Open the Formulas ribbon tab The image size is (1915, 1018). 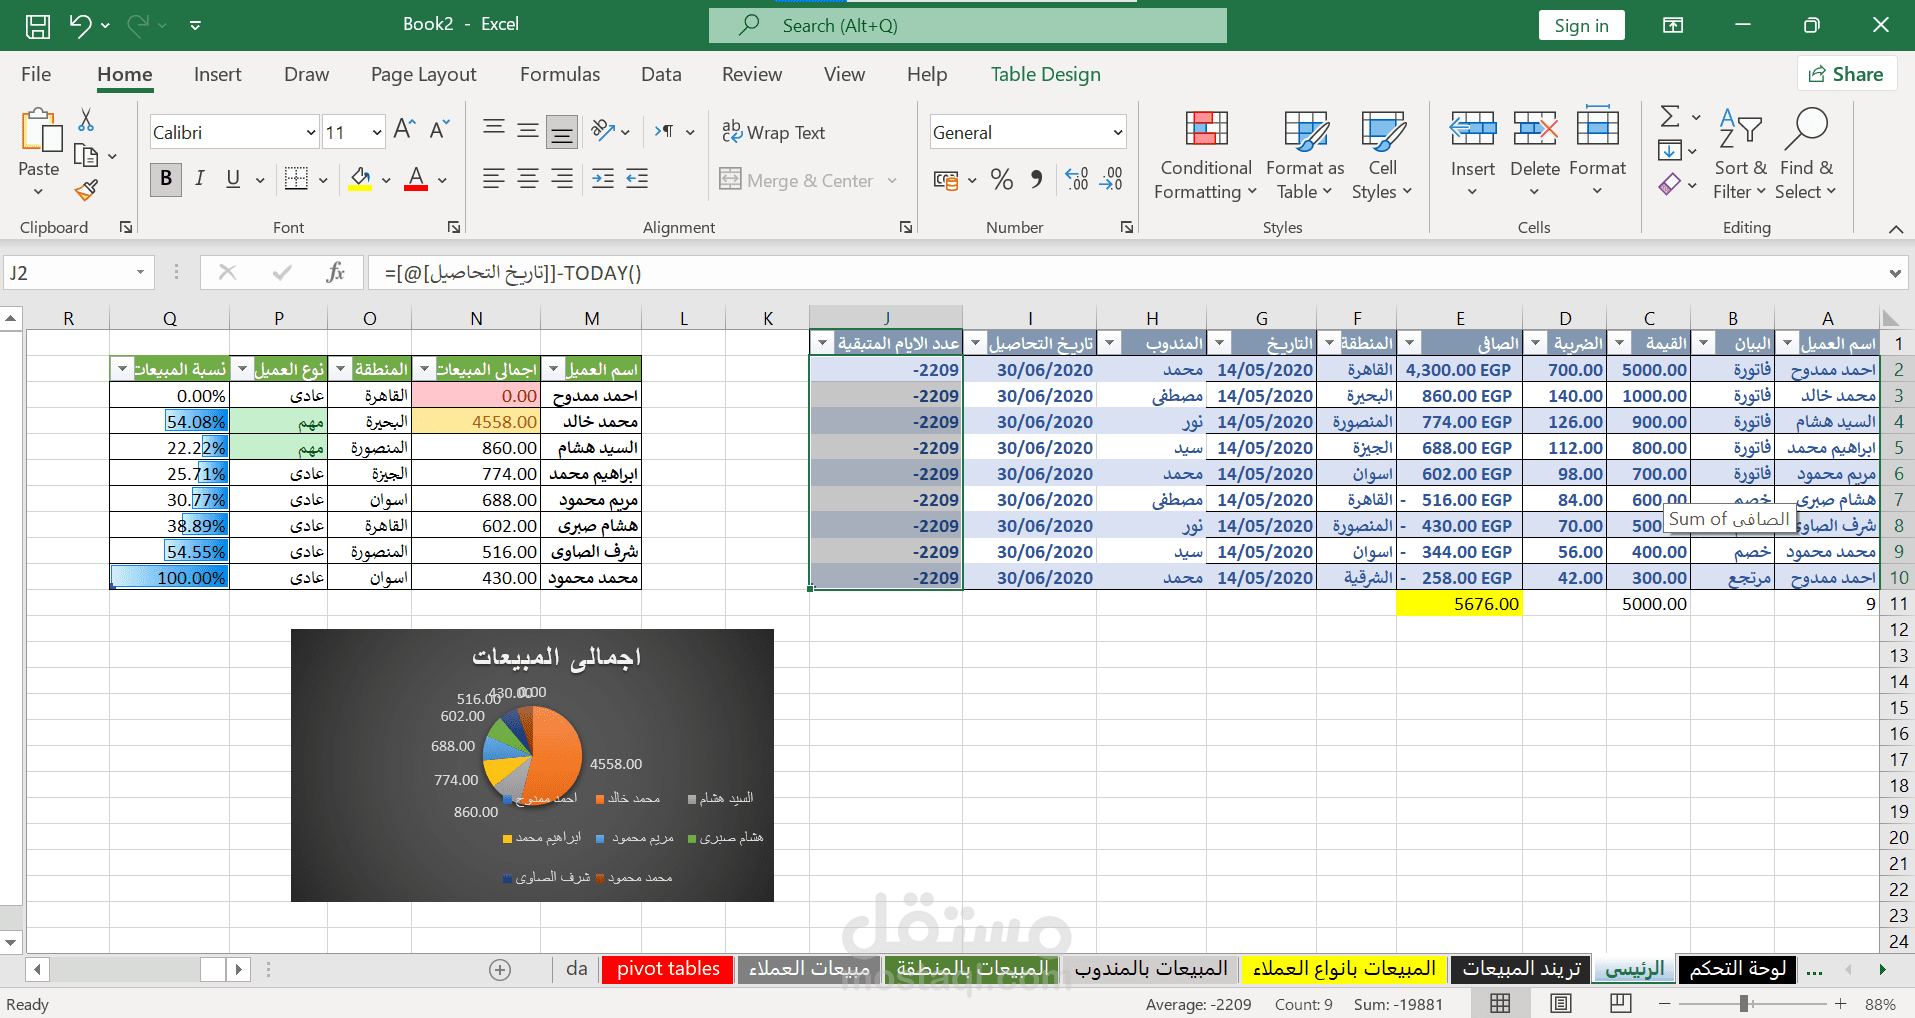pos(560,74)
